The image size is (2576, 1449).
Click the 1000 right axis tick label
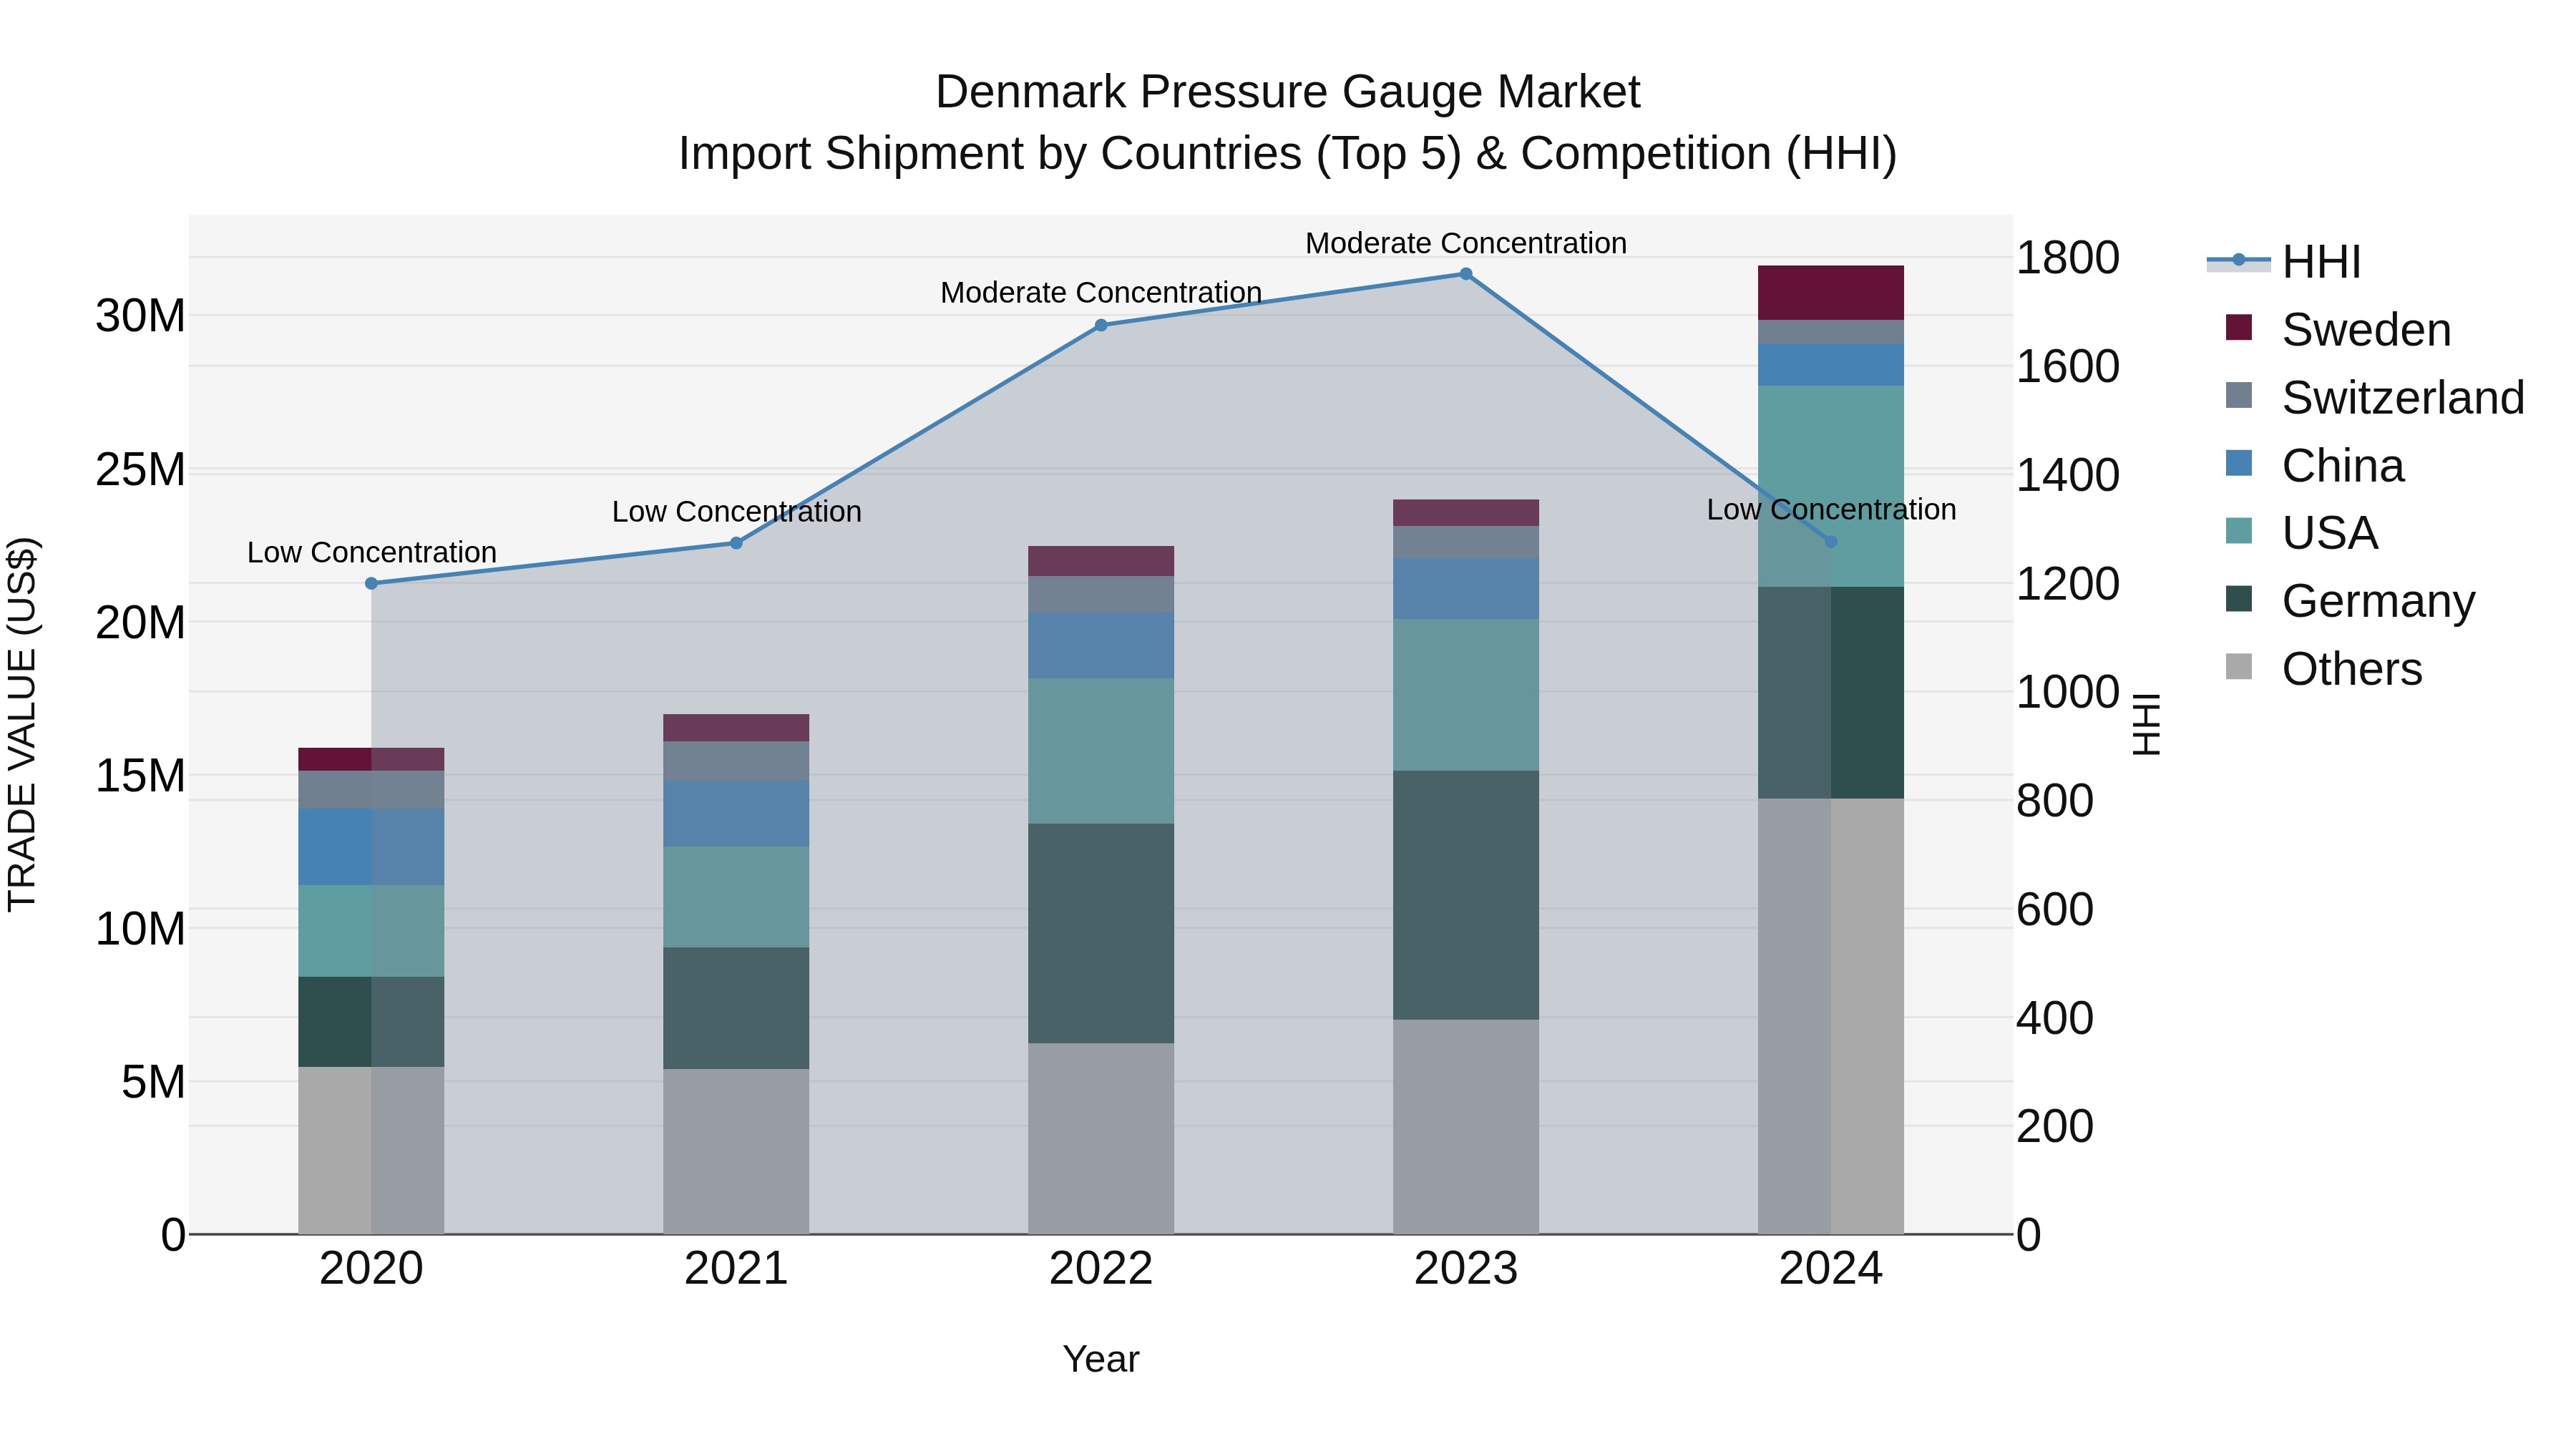click(x=2067, y=692)
